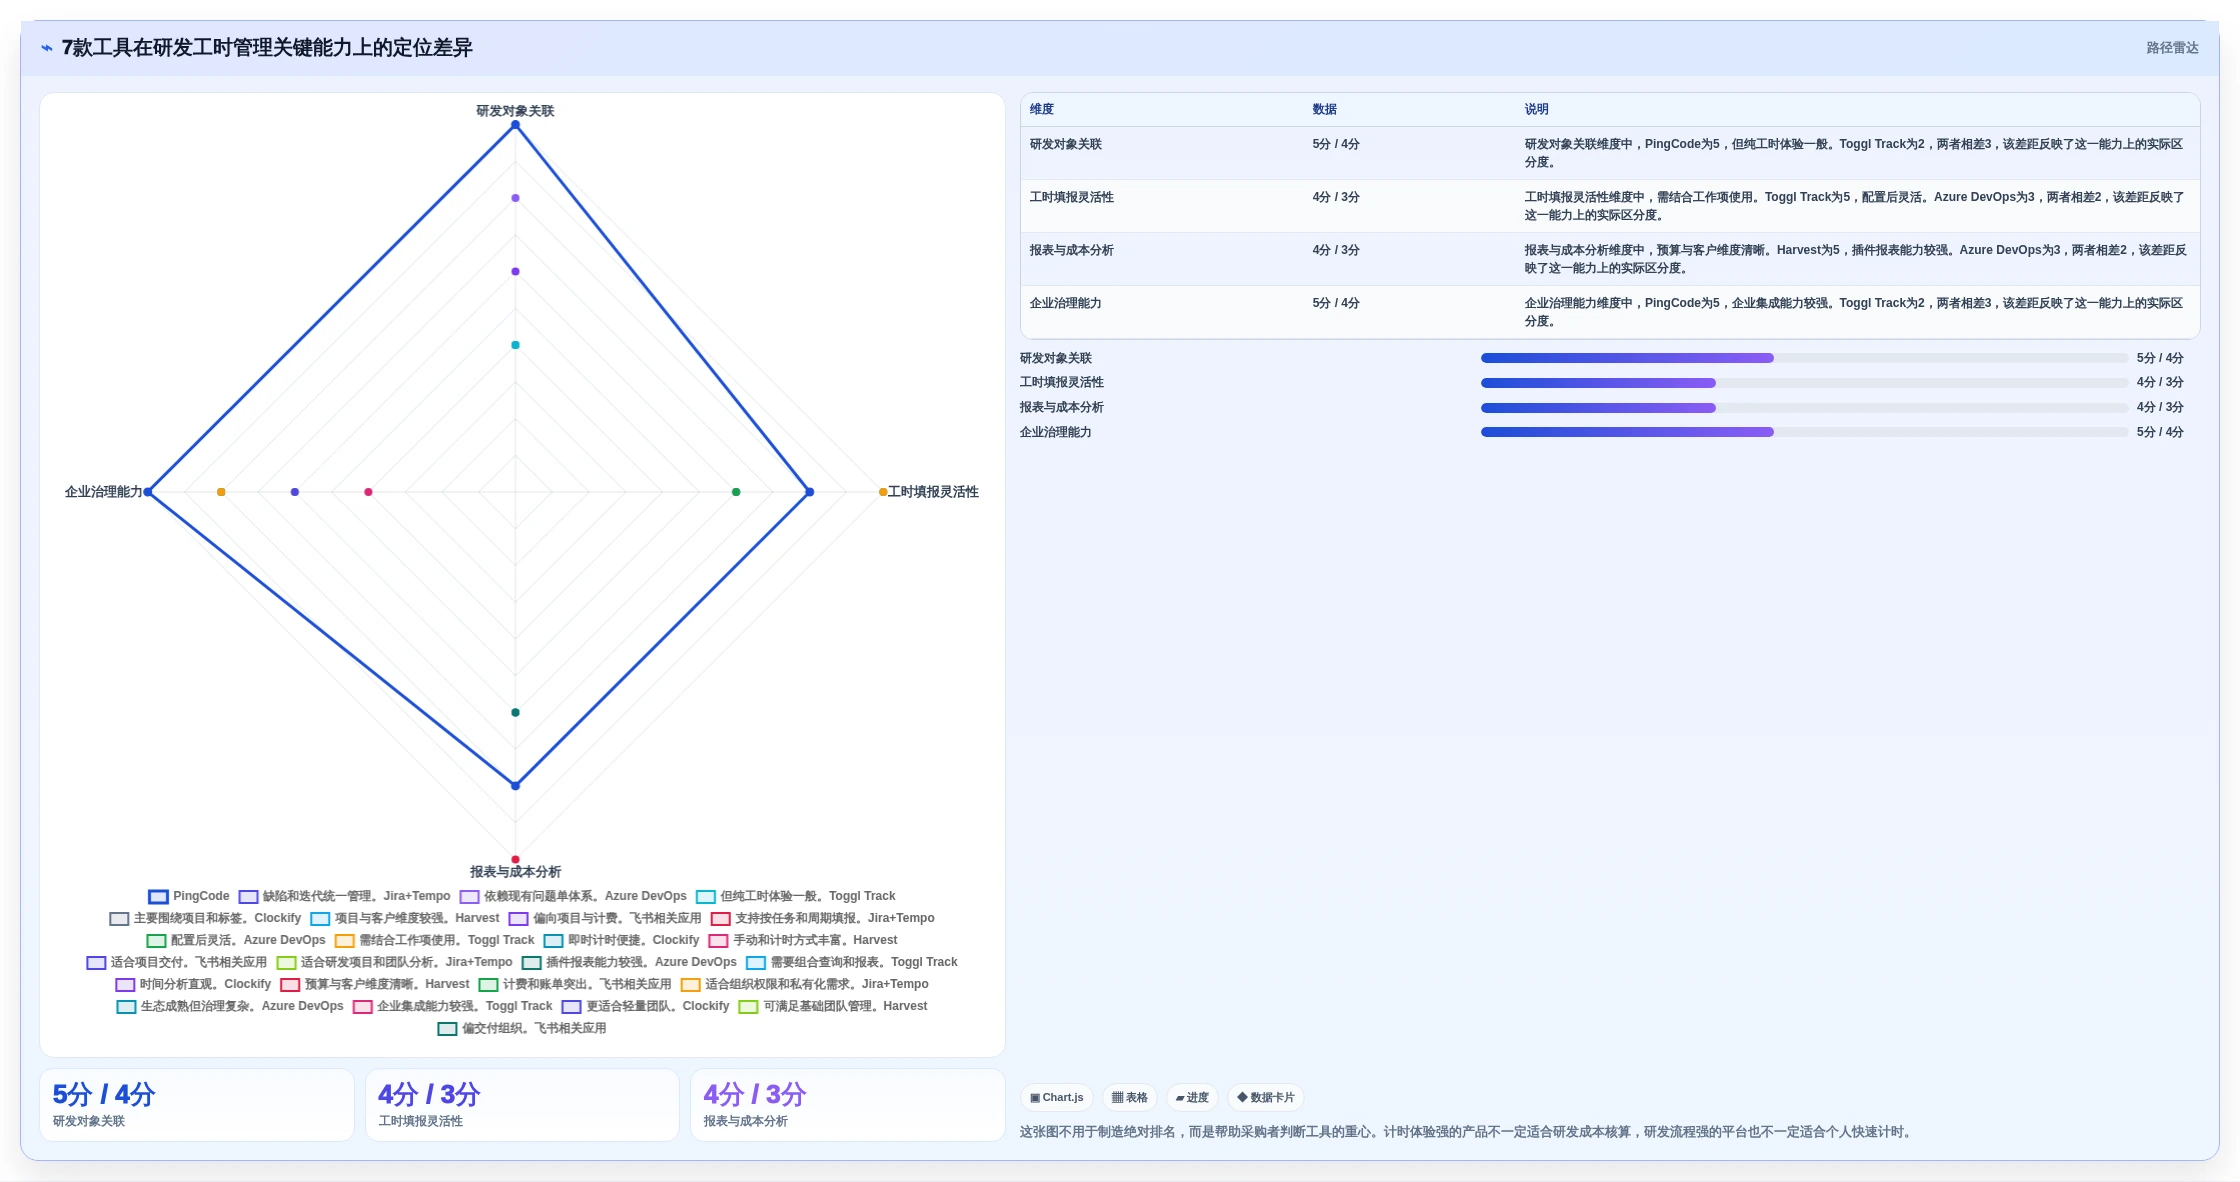Click the 研发对象关联 progress bar
The image size is (2240, 1182).
[1804, 358]
